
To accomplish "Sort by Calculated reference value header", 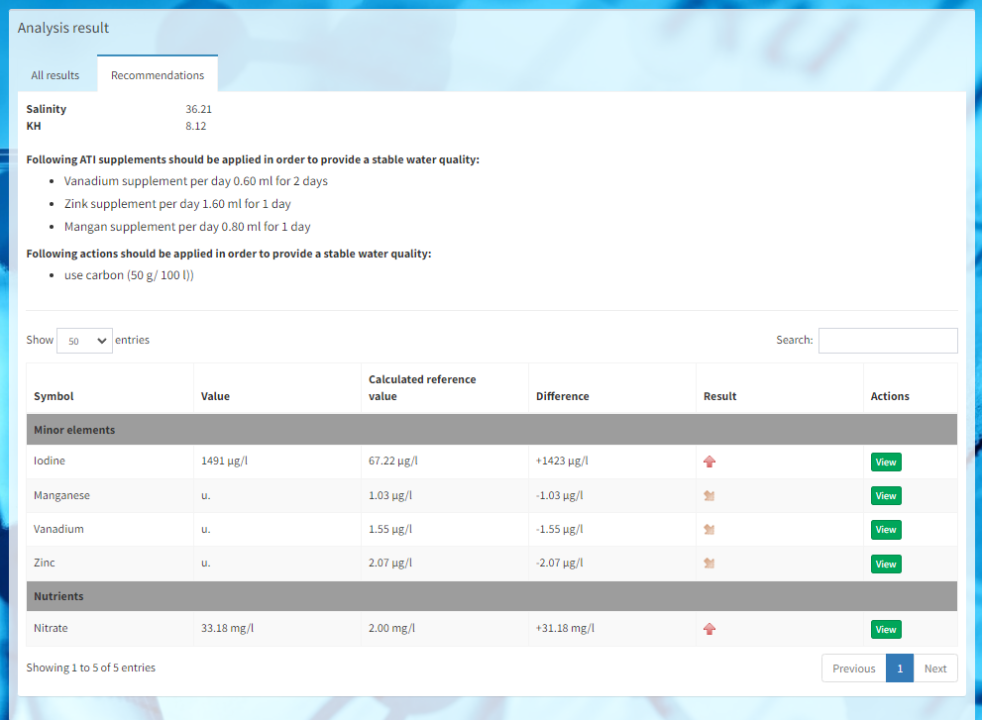I will coord(422,388).
